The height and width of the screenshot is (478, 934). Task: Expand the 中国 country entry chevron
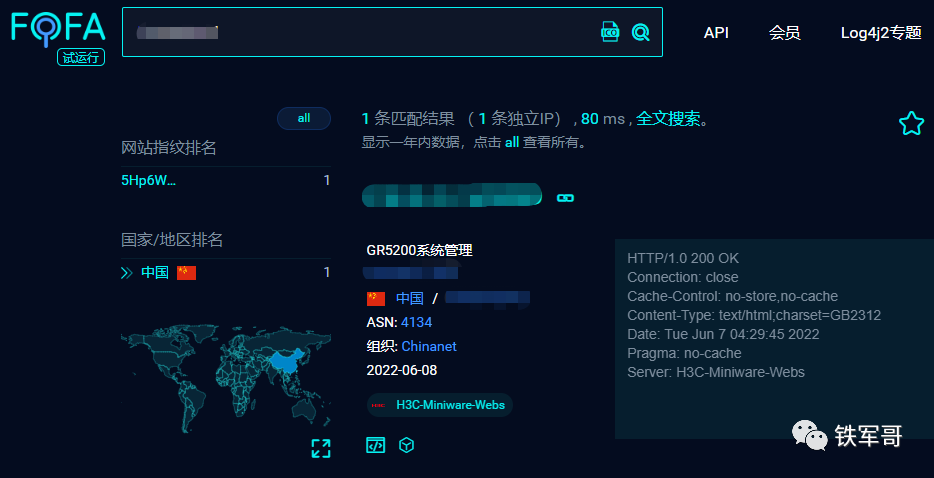[126, 273]
